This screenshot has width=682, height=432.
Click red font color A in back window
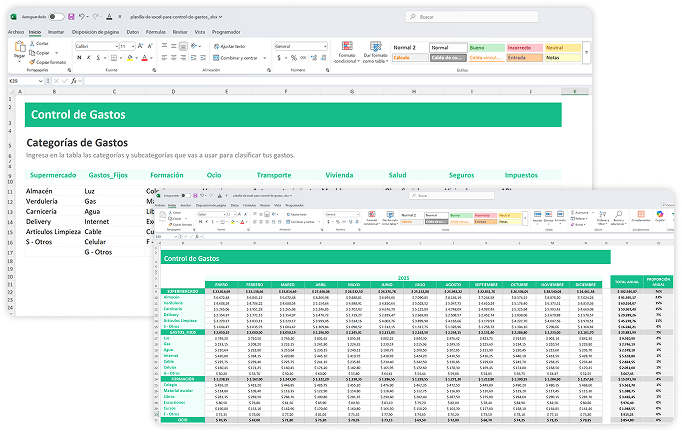coord(144,57)
